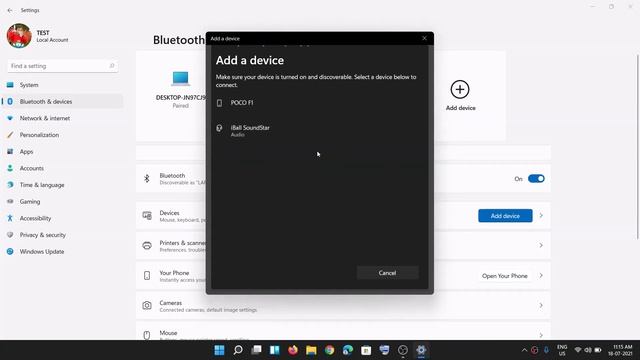Click the phone icon in Your Phone row
Screen dimensions: 640x360
147,276
